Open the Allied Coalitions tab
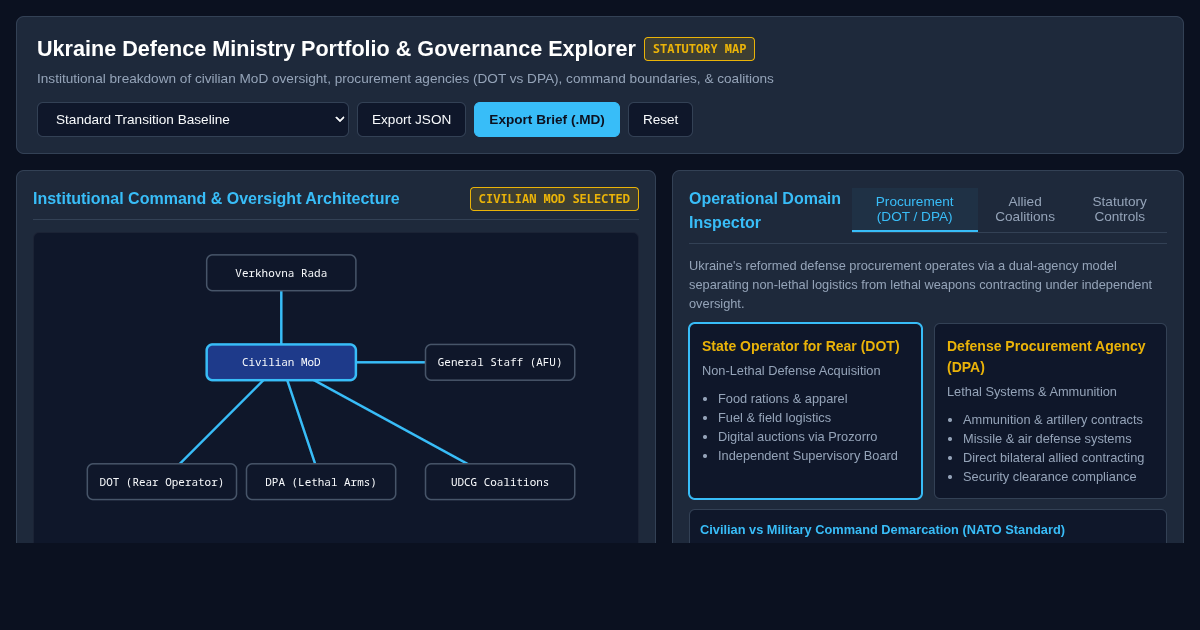The image size is (1200, 630). pos(1025,209)
